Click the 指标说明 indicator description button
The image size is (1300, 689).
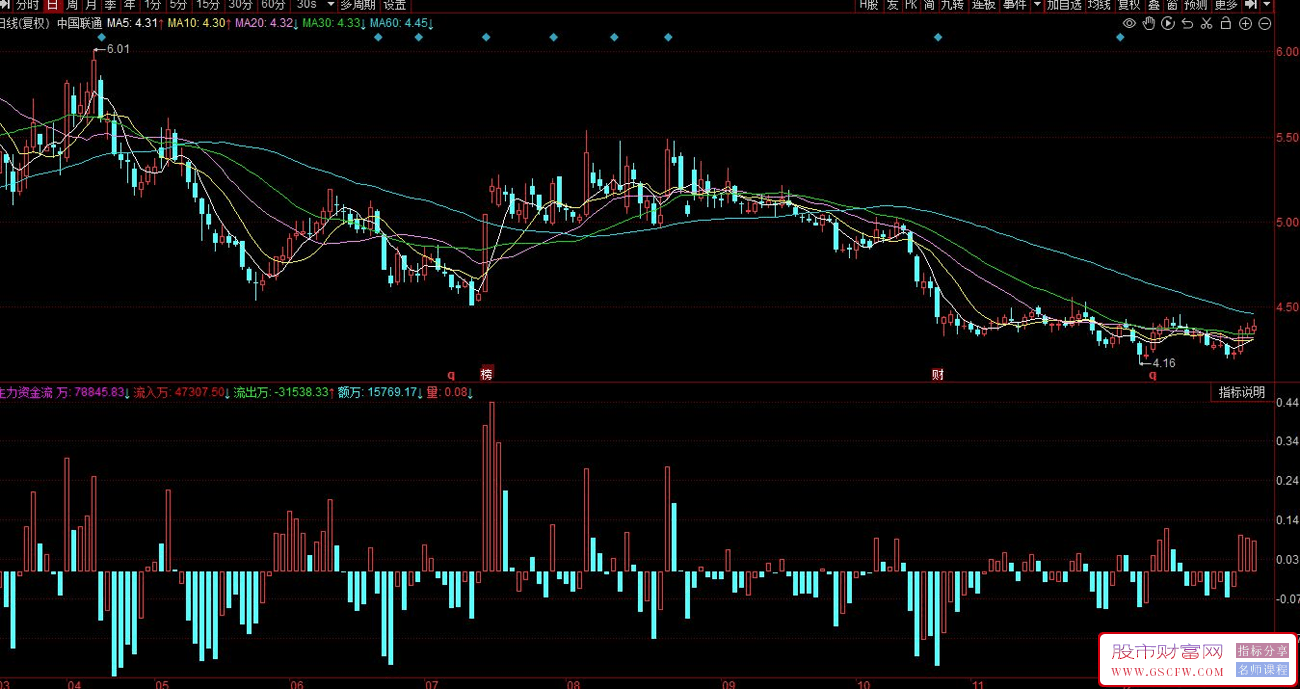(x=1241, y=392)
